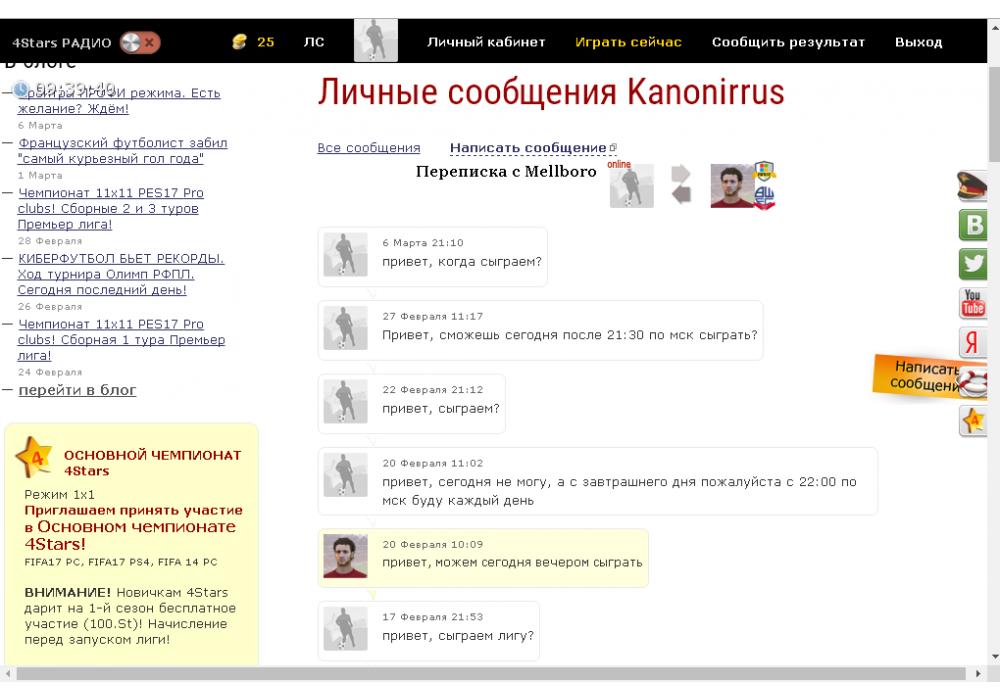Toggle the 4Stars Radio switch
Viewport: 1000px width, 700px height.
[139, 42]
